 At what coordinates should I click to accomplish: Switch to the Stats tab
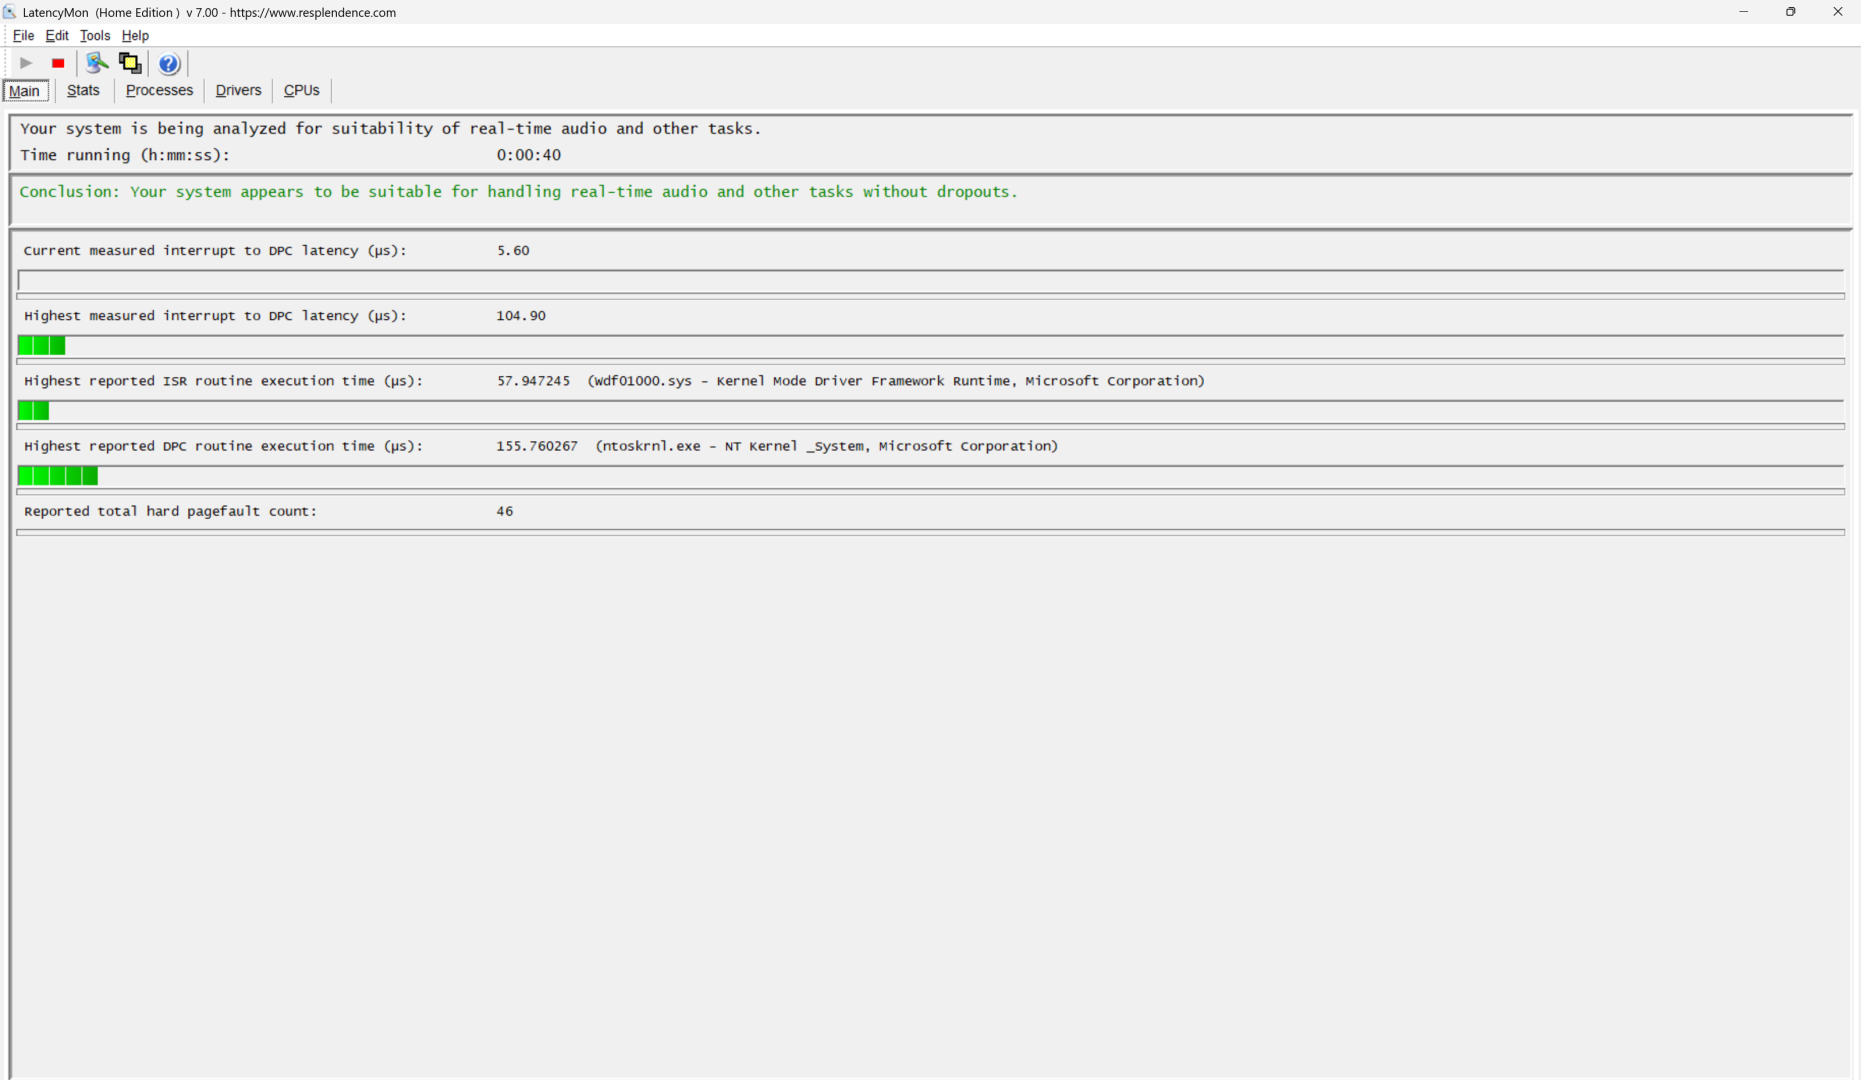(83, 91)
